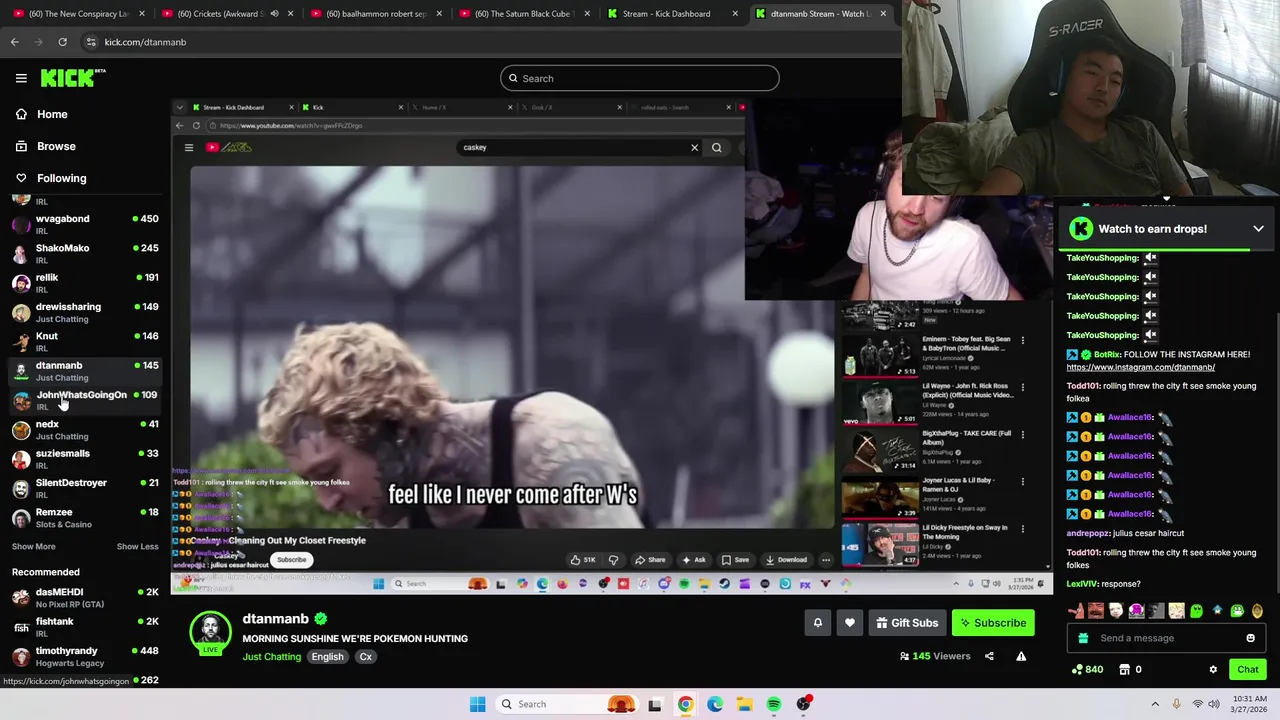
Task: Toggle follow with the heart button
Action: pyautogui.click(x=849, y=623)
